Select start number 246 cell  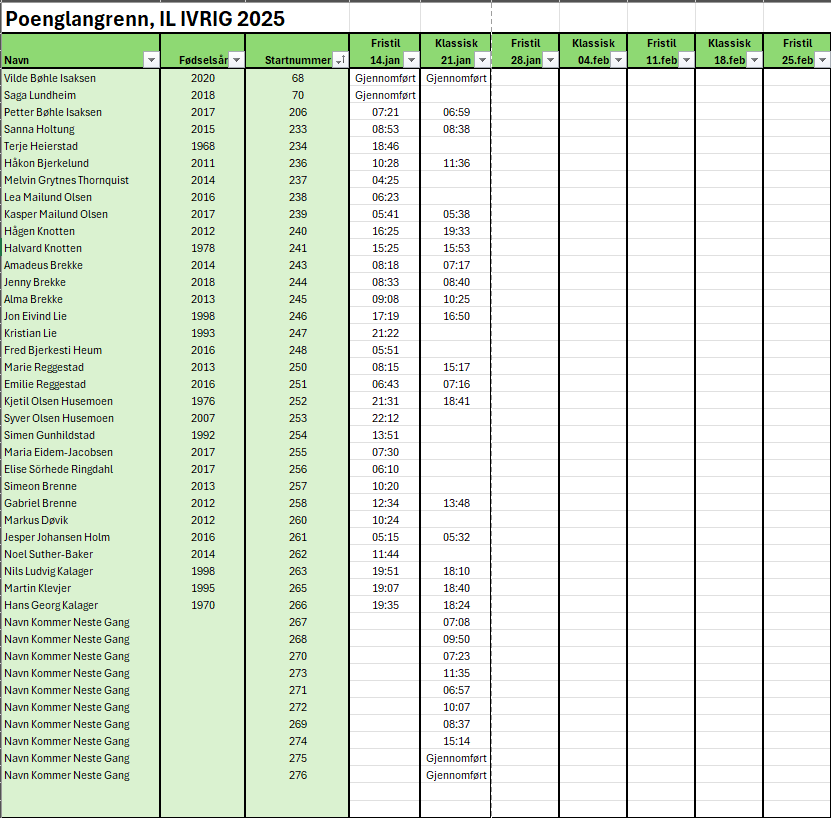point(297,316)
